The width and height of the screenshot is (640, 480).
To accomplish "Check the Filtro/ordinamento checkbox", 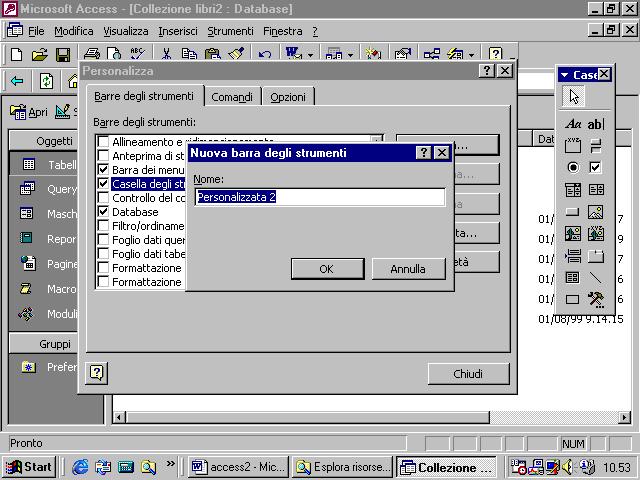I will tap(103, 226).
